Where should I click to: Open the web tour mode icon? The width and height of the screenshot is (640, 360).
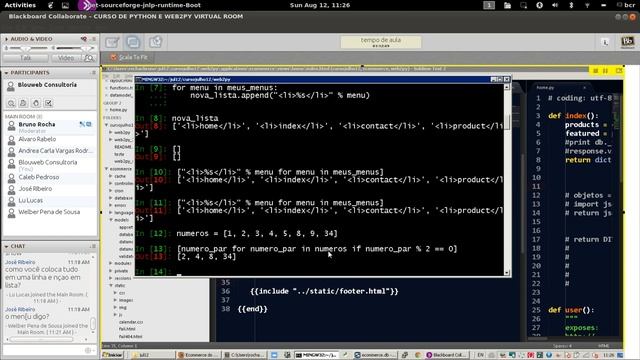[x=155, y=42]
